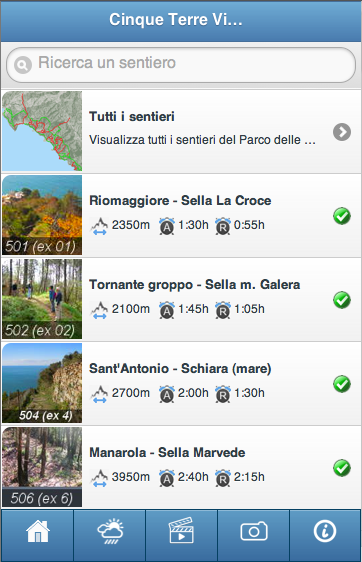Viewport: 362px width, 562px height.
Task: Open the Home tab icon
Action: [38, 532]
